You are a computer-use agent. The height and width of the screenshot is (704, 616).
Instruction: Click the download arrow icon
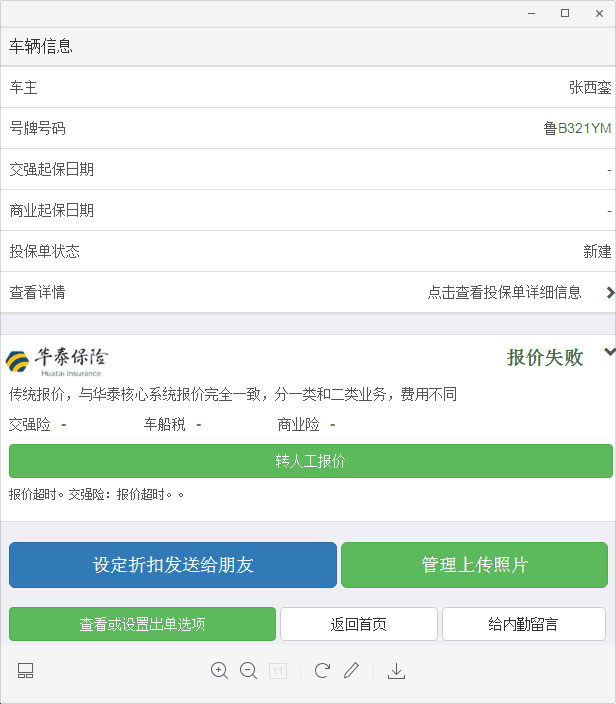[396, 671]
